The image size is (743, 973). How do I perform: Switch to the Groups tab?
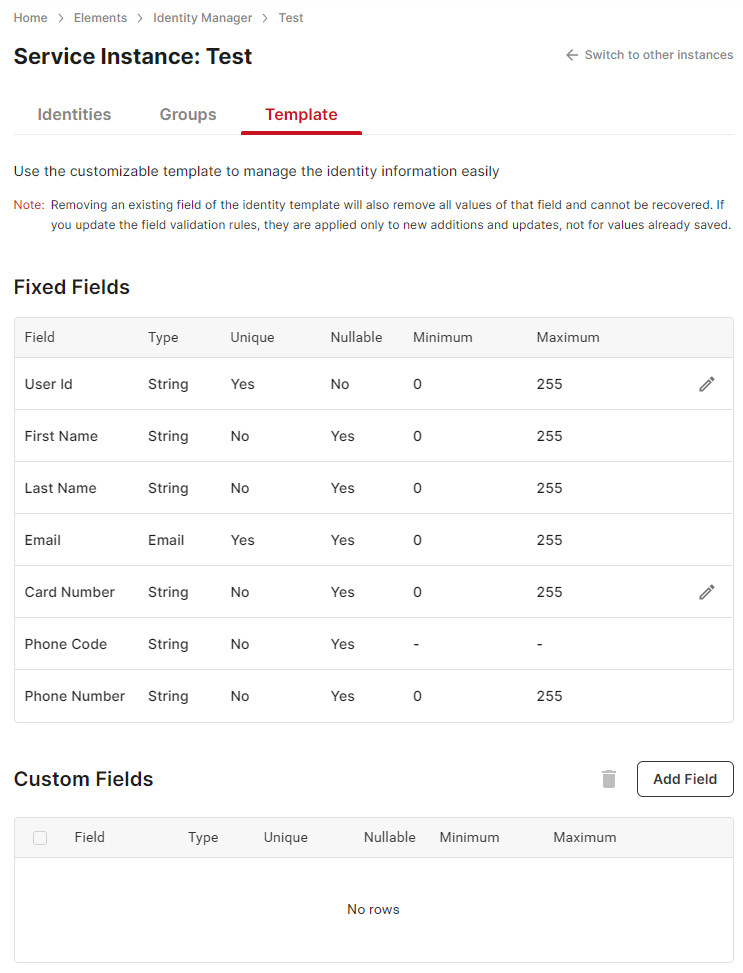pyautogui.click(x=187, y=114)
